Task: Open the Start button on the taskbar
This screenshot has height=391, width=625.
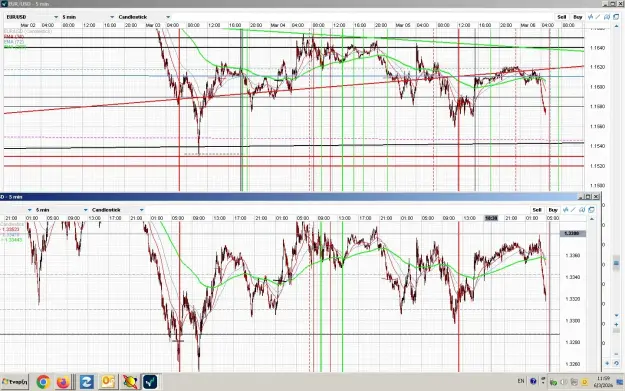Action: coord(15,382)
